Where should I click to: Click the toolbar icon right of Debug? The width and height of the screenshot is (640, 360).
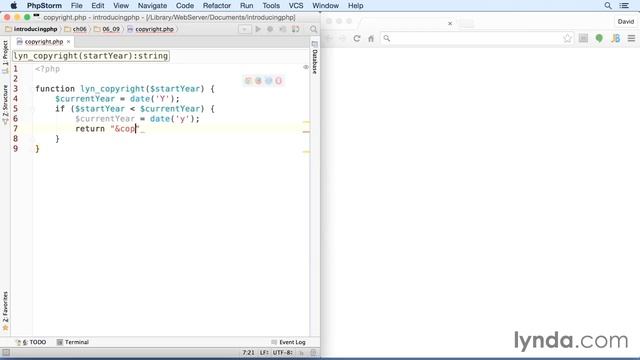tap(282, 29)
